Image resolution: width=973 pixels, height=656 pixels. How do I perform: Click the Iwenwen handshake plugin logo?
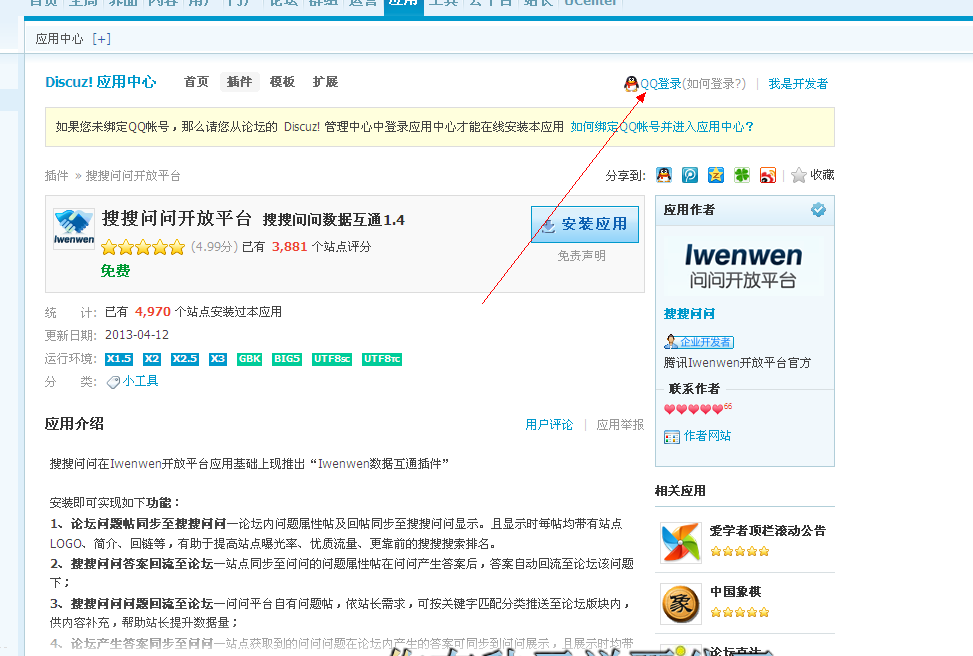74,229
